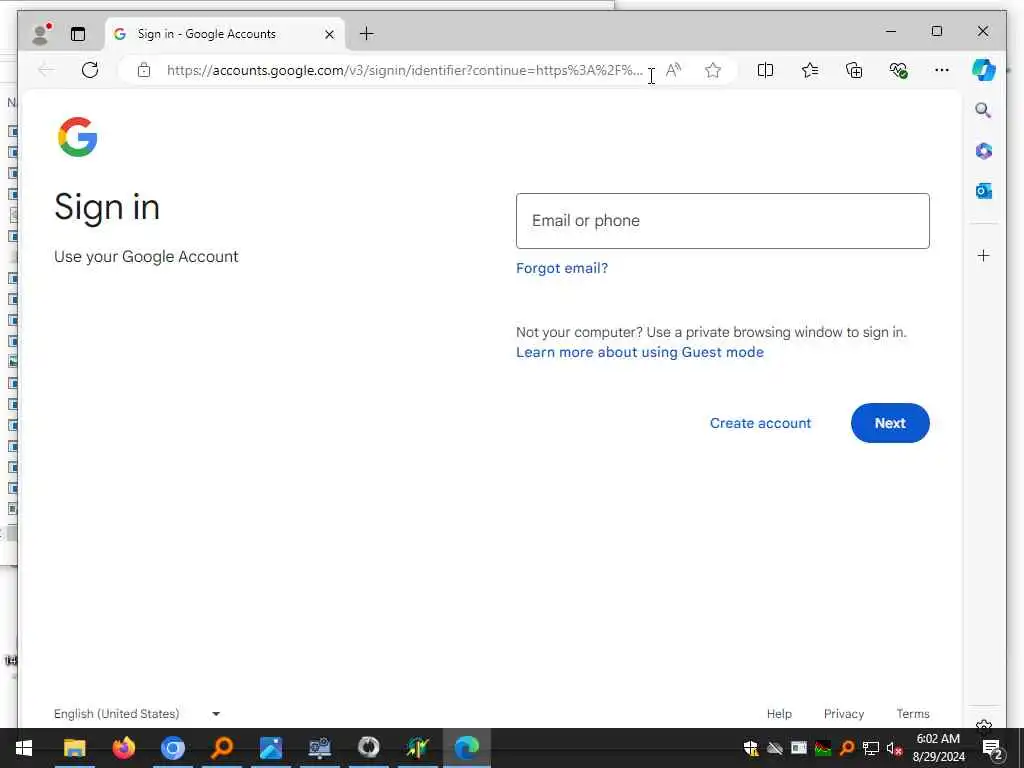
Task: Open the tab actions menu icon
Action: pyautogui.click(x=78, y=34)
